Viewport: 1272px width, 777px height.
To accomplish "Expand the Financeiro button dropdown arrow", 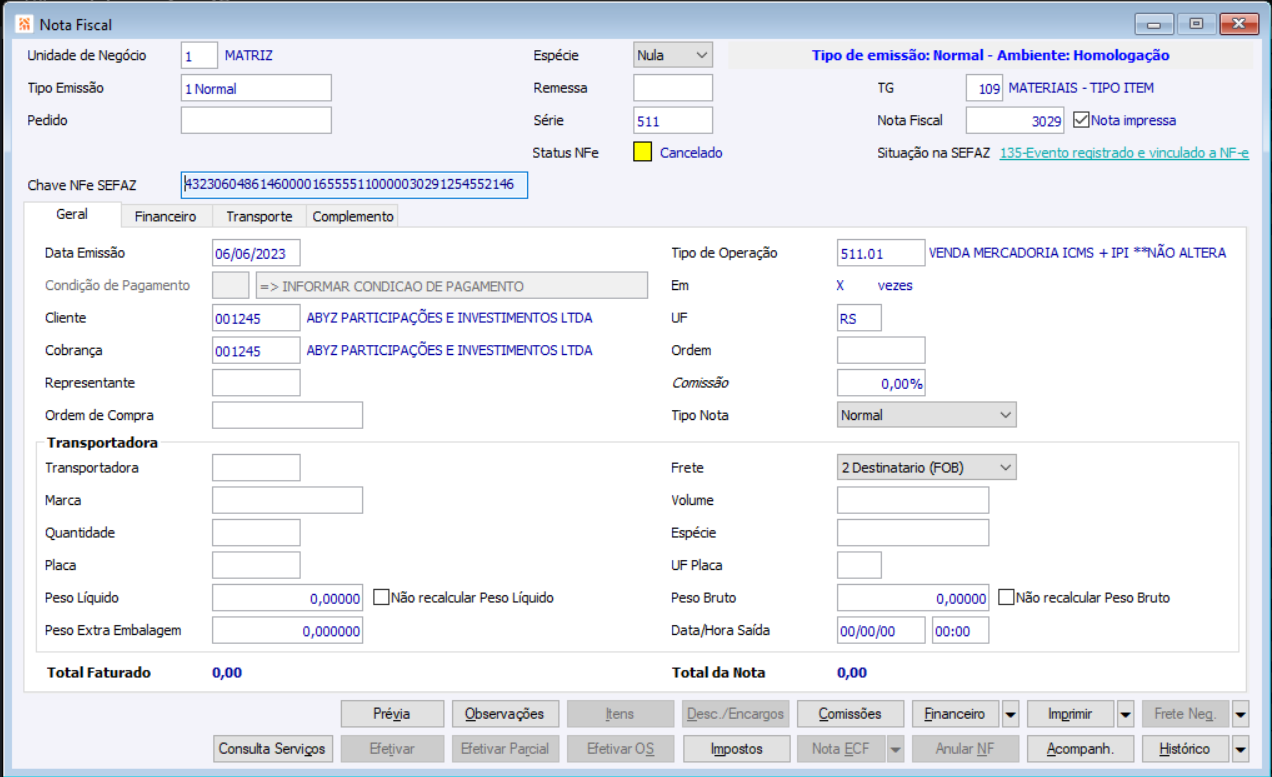I will 1010,714.
